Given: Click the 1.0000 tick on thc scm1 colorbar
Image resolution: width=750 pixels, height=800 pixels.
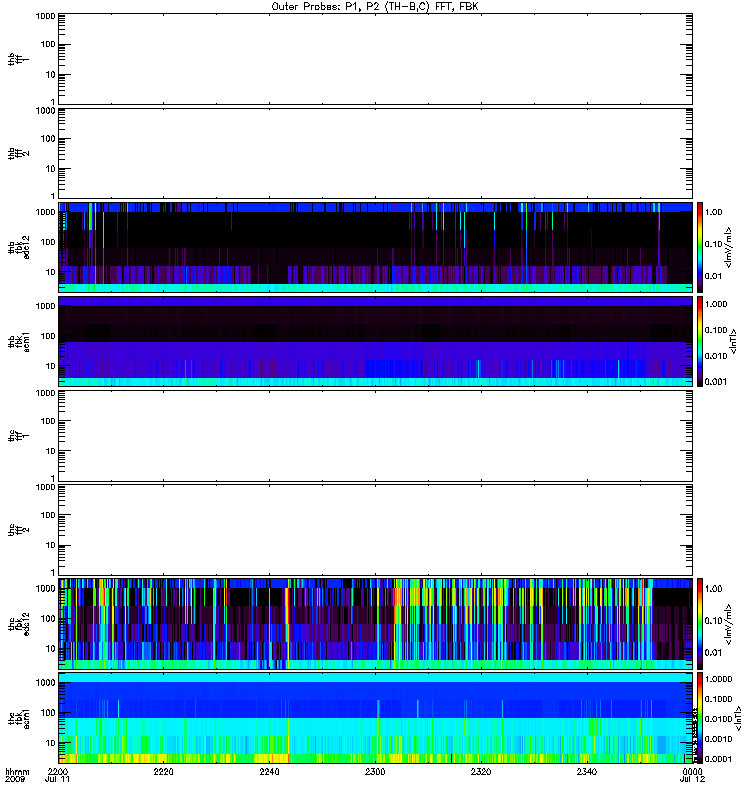Looking at the screenshot, I should point(718,679).
